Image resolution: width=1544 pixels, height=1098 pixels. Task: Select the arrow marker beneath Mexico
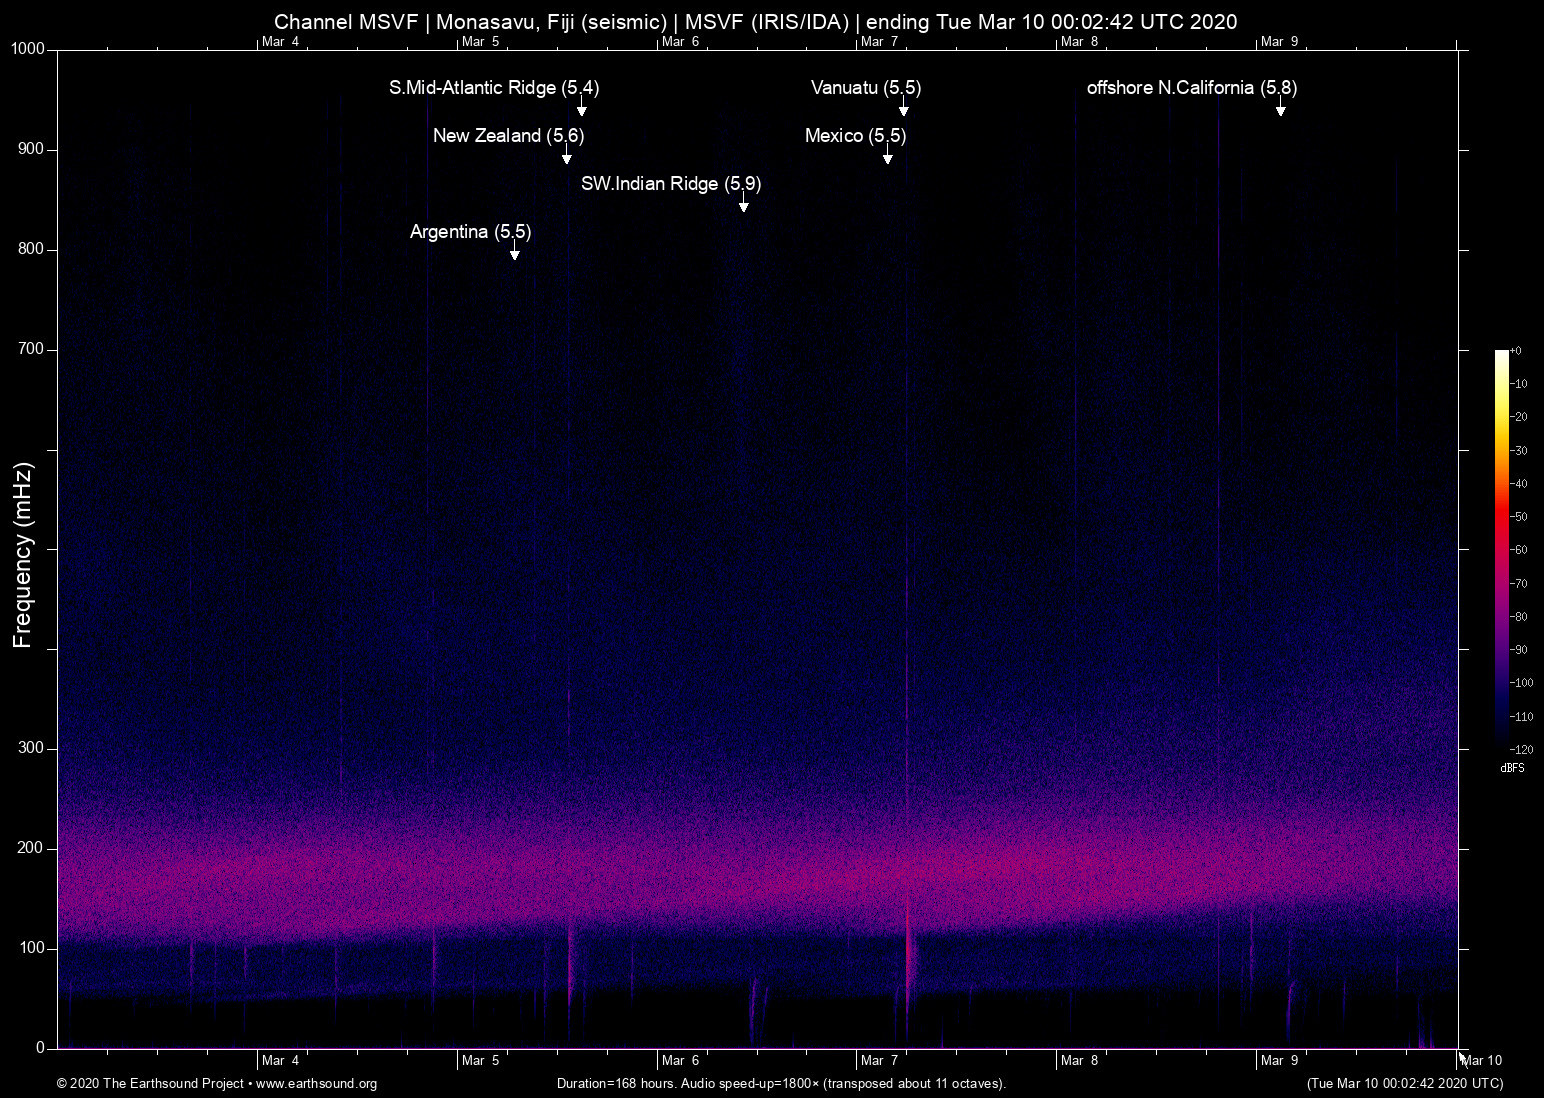pyautogui.click(x=888, y=155)
